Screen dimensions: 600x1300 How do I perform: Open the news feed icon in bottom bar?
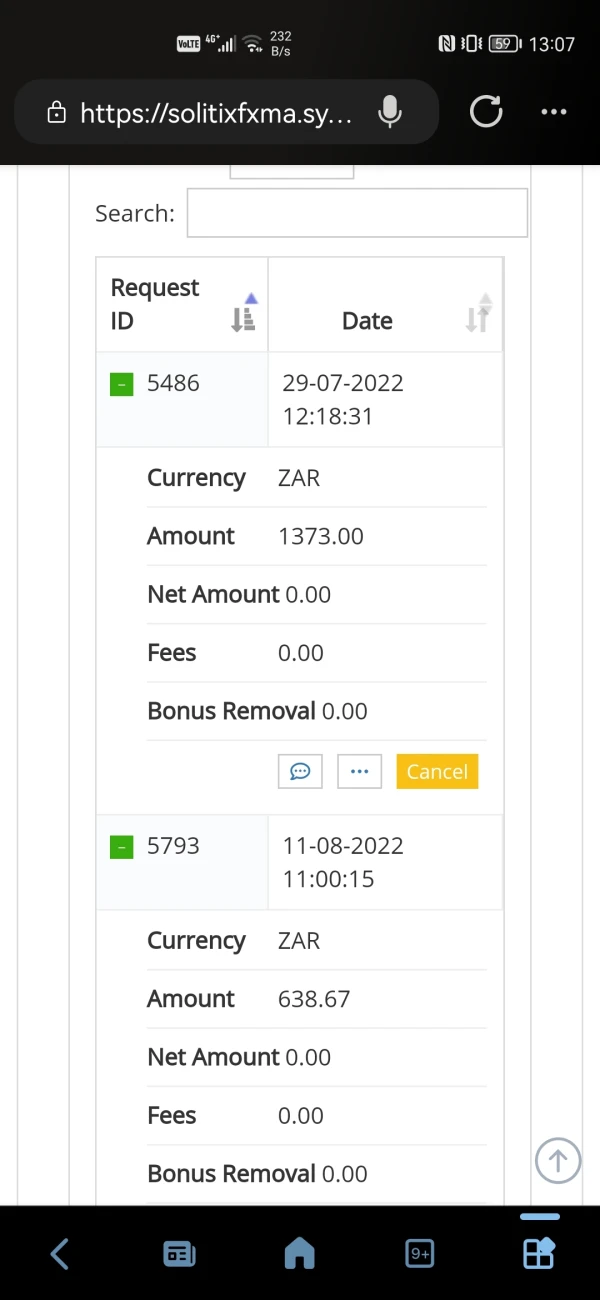point(179,1253)
